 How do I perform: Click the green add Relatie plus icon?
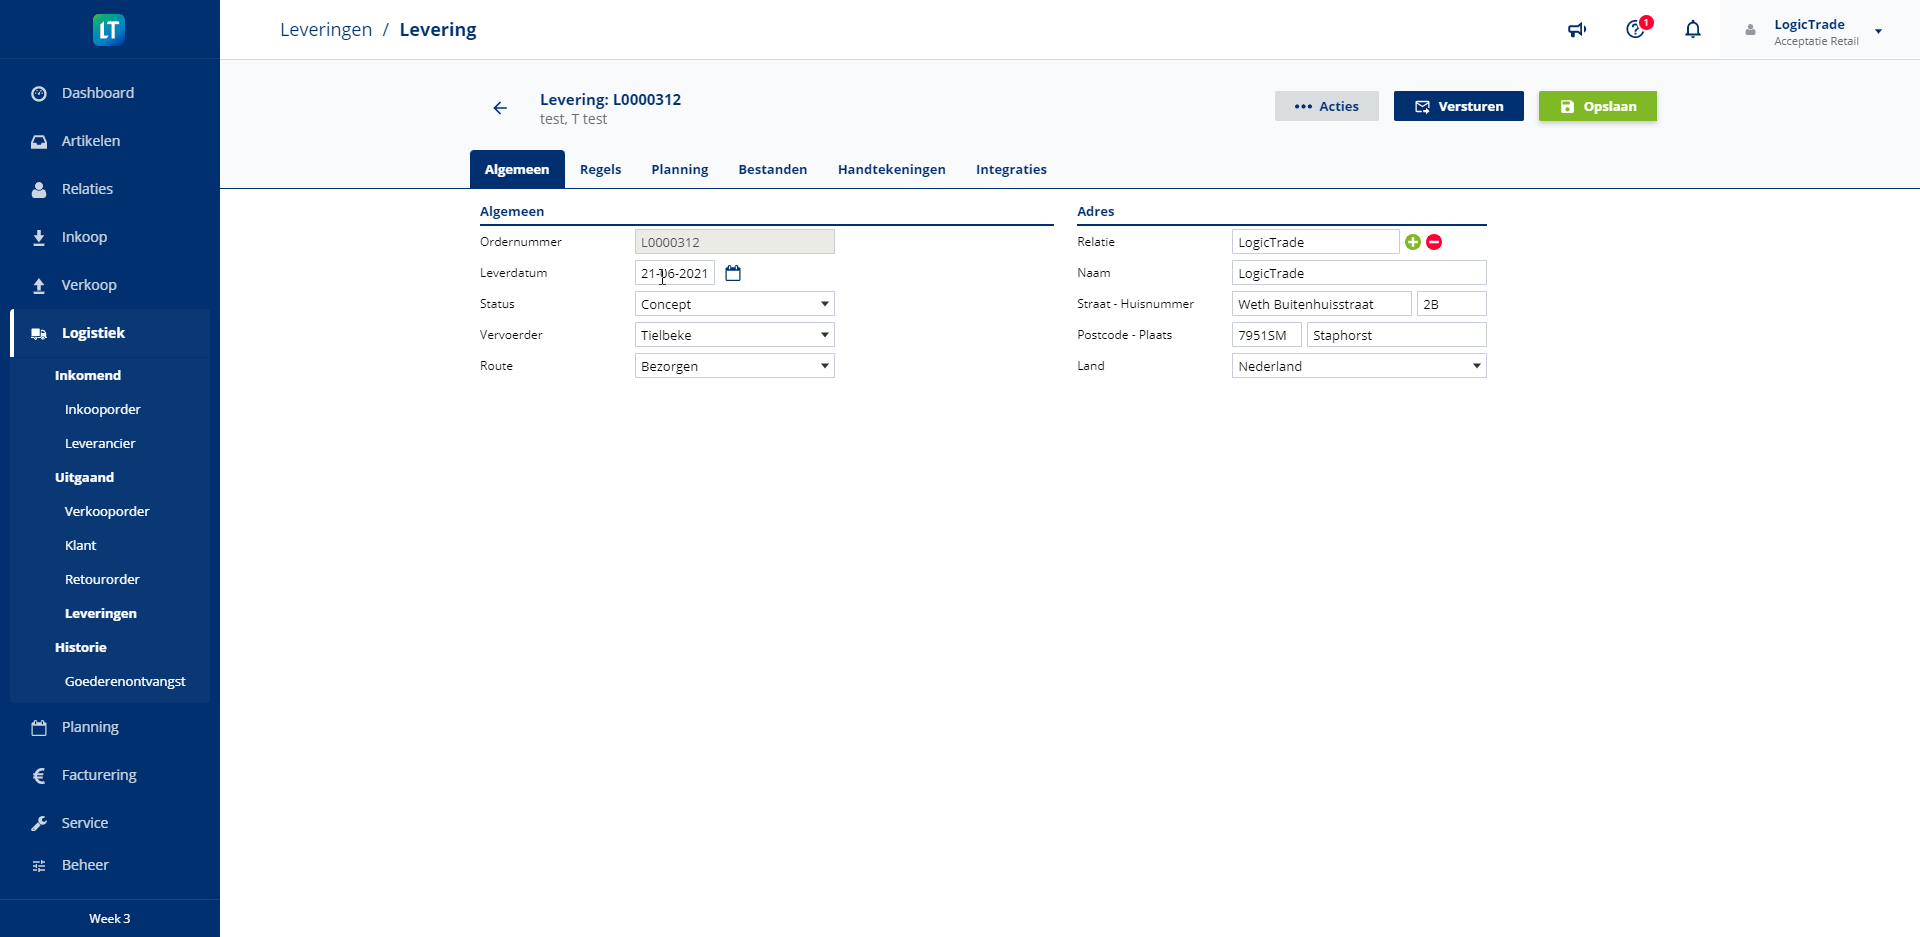coord(1412,242)
